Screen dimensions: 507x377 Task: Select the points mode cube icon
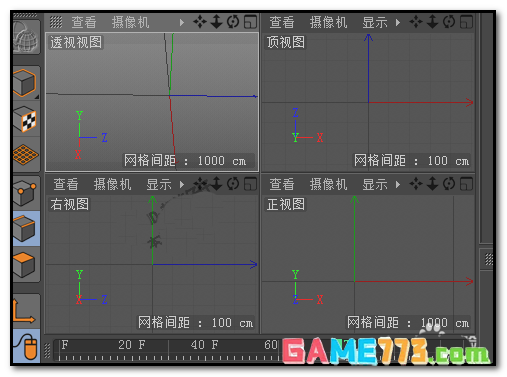pyautogui.click(x=26, y=193)
